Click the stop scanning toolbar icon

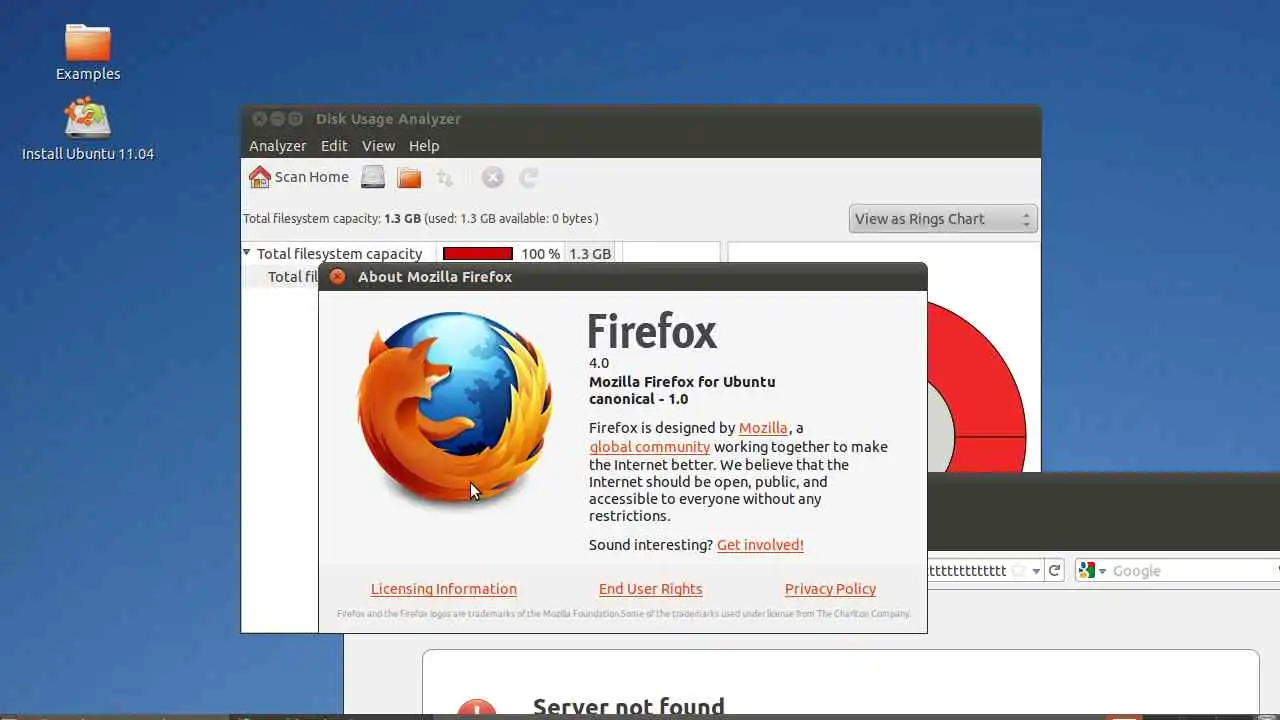[492, 177]
